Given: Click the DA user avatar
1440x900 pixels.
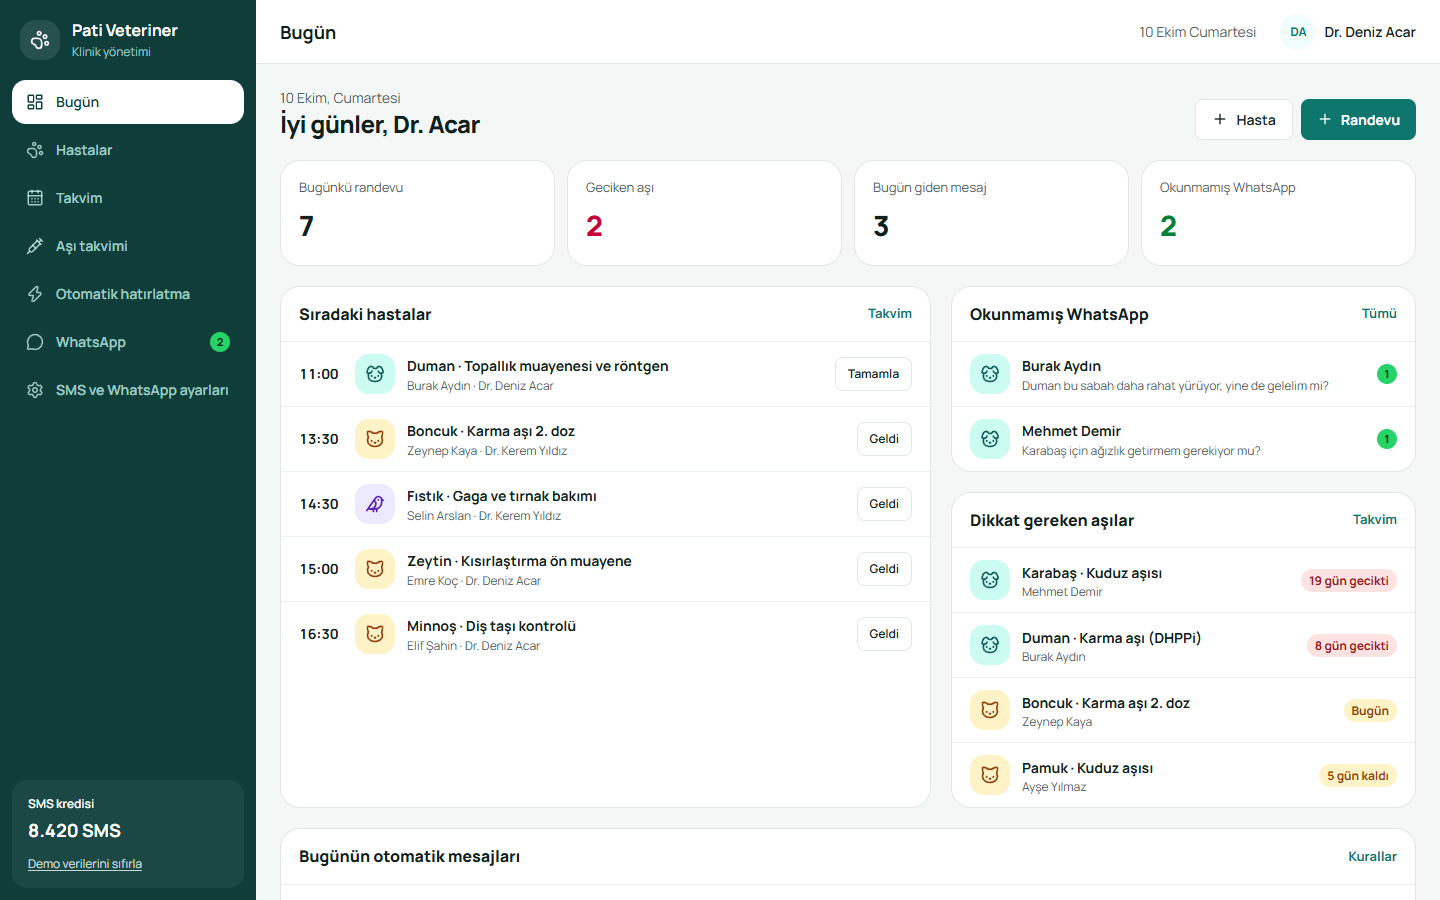Looking at the screenshot, I should coord(1298,32).
